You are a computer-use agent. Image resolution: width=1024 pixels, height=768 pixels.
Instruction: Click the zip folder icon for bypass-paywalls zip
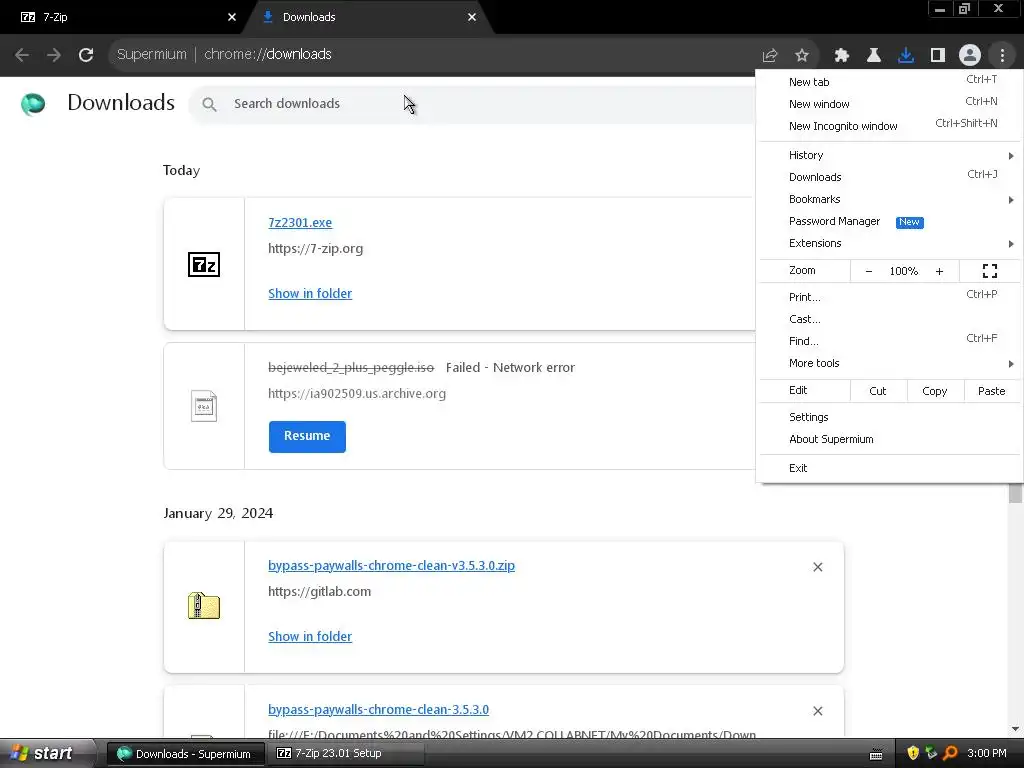point(204,606)
